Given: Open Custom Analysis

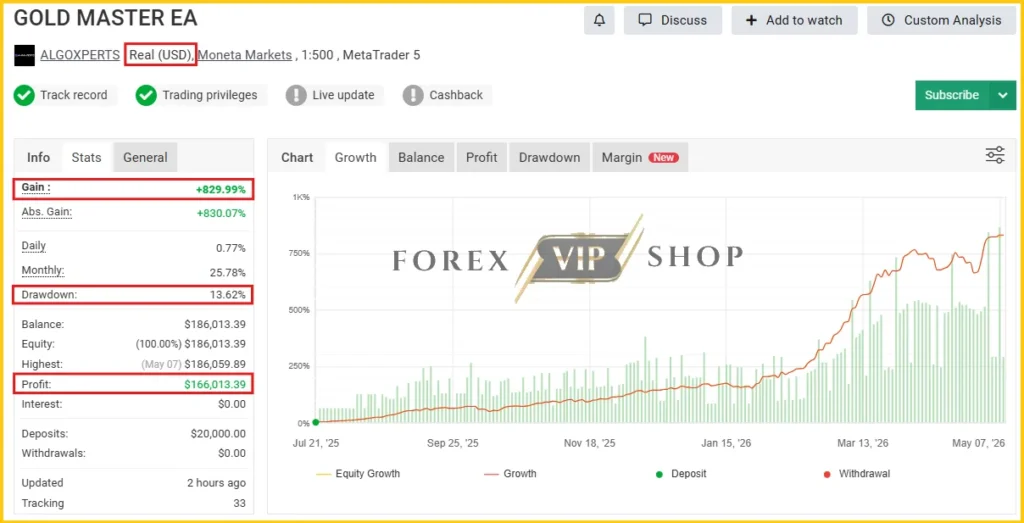Looking at the screenshot, I should coord(942,20).
